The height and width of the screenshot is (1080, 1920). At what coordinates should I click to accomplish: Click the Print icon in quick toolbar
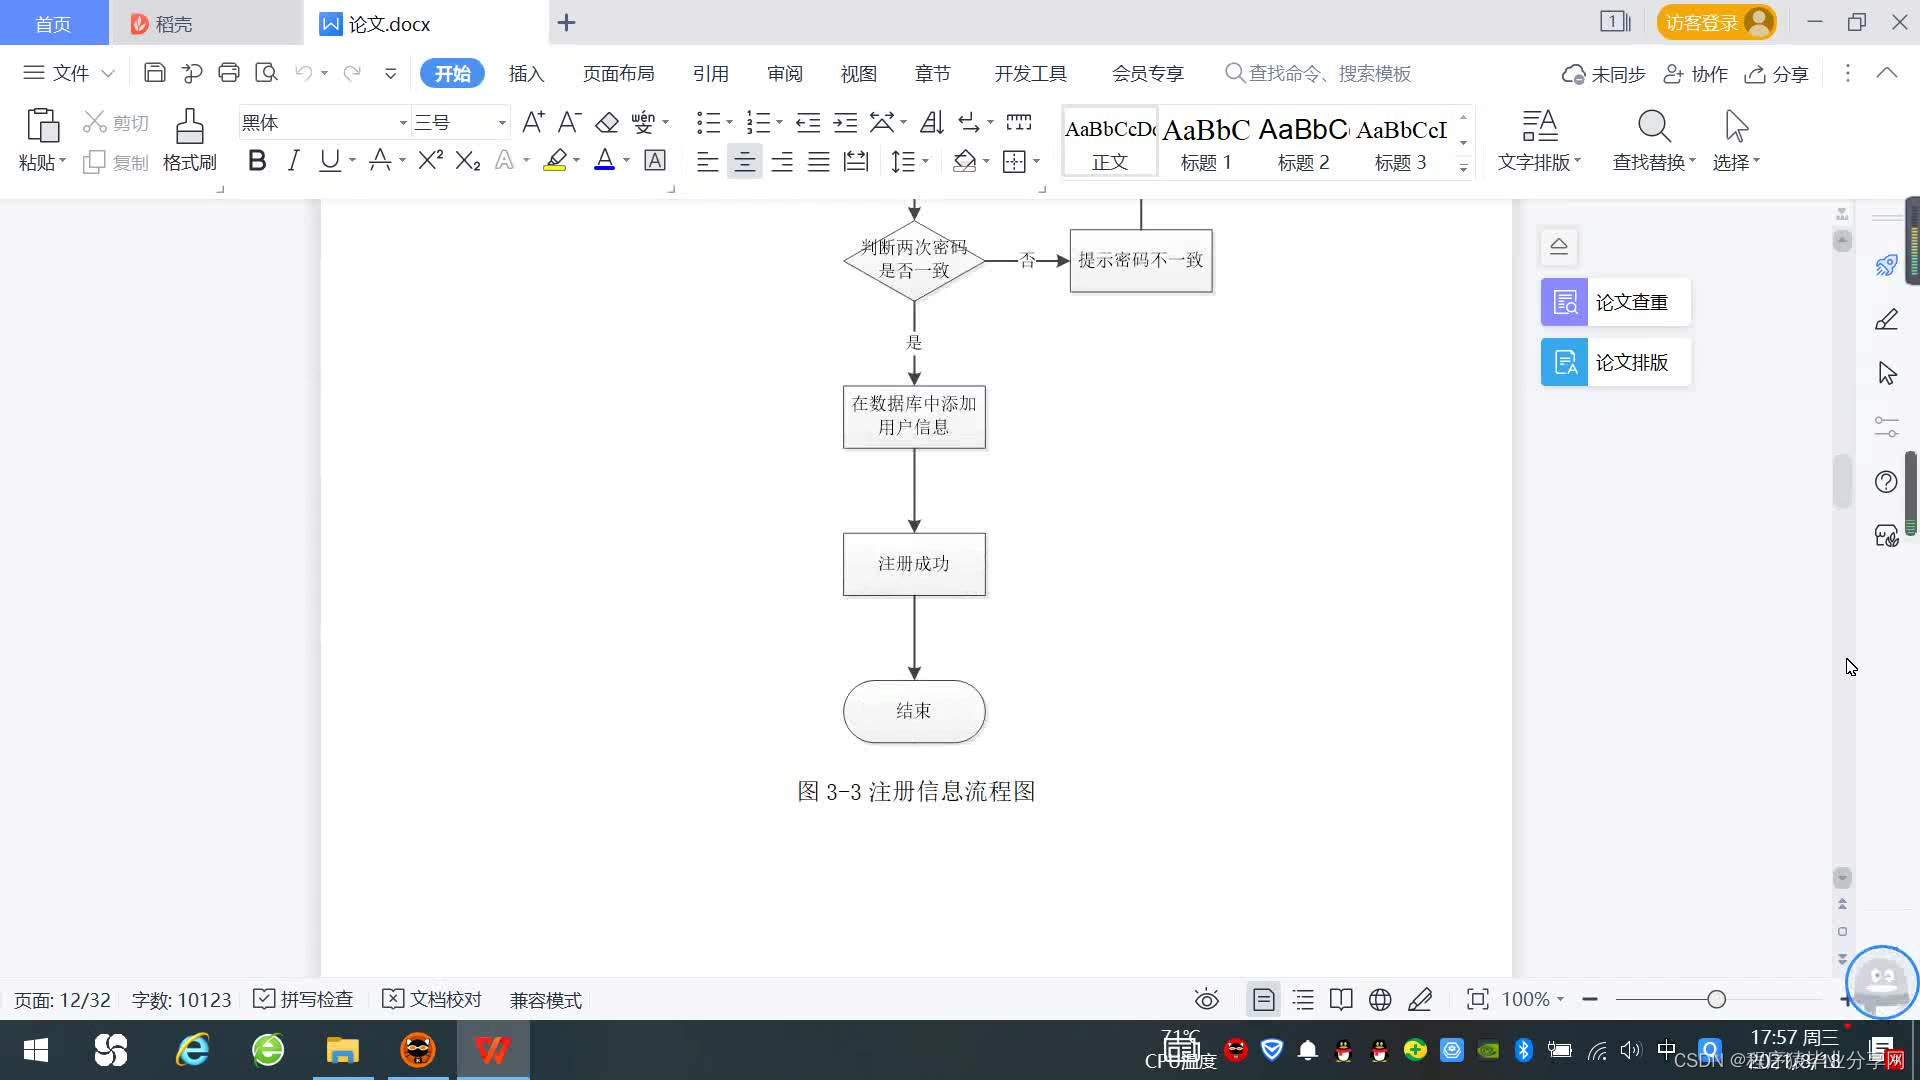coord(229,73)
